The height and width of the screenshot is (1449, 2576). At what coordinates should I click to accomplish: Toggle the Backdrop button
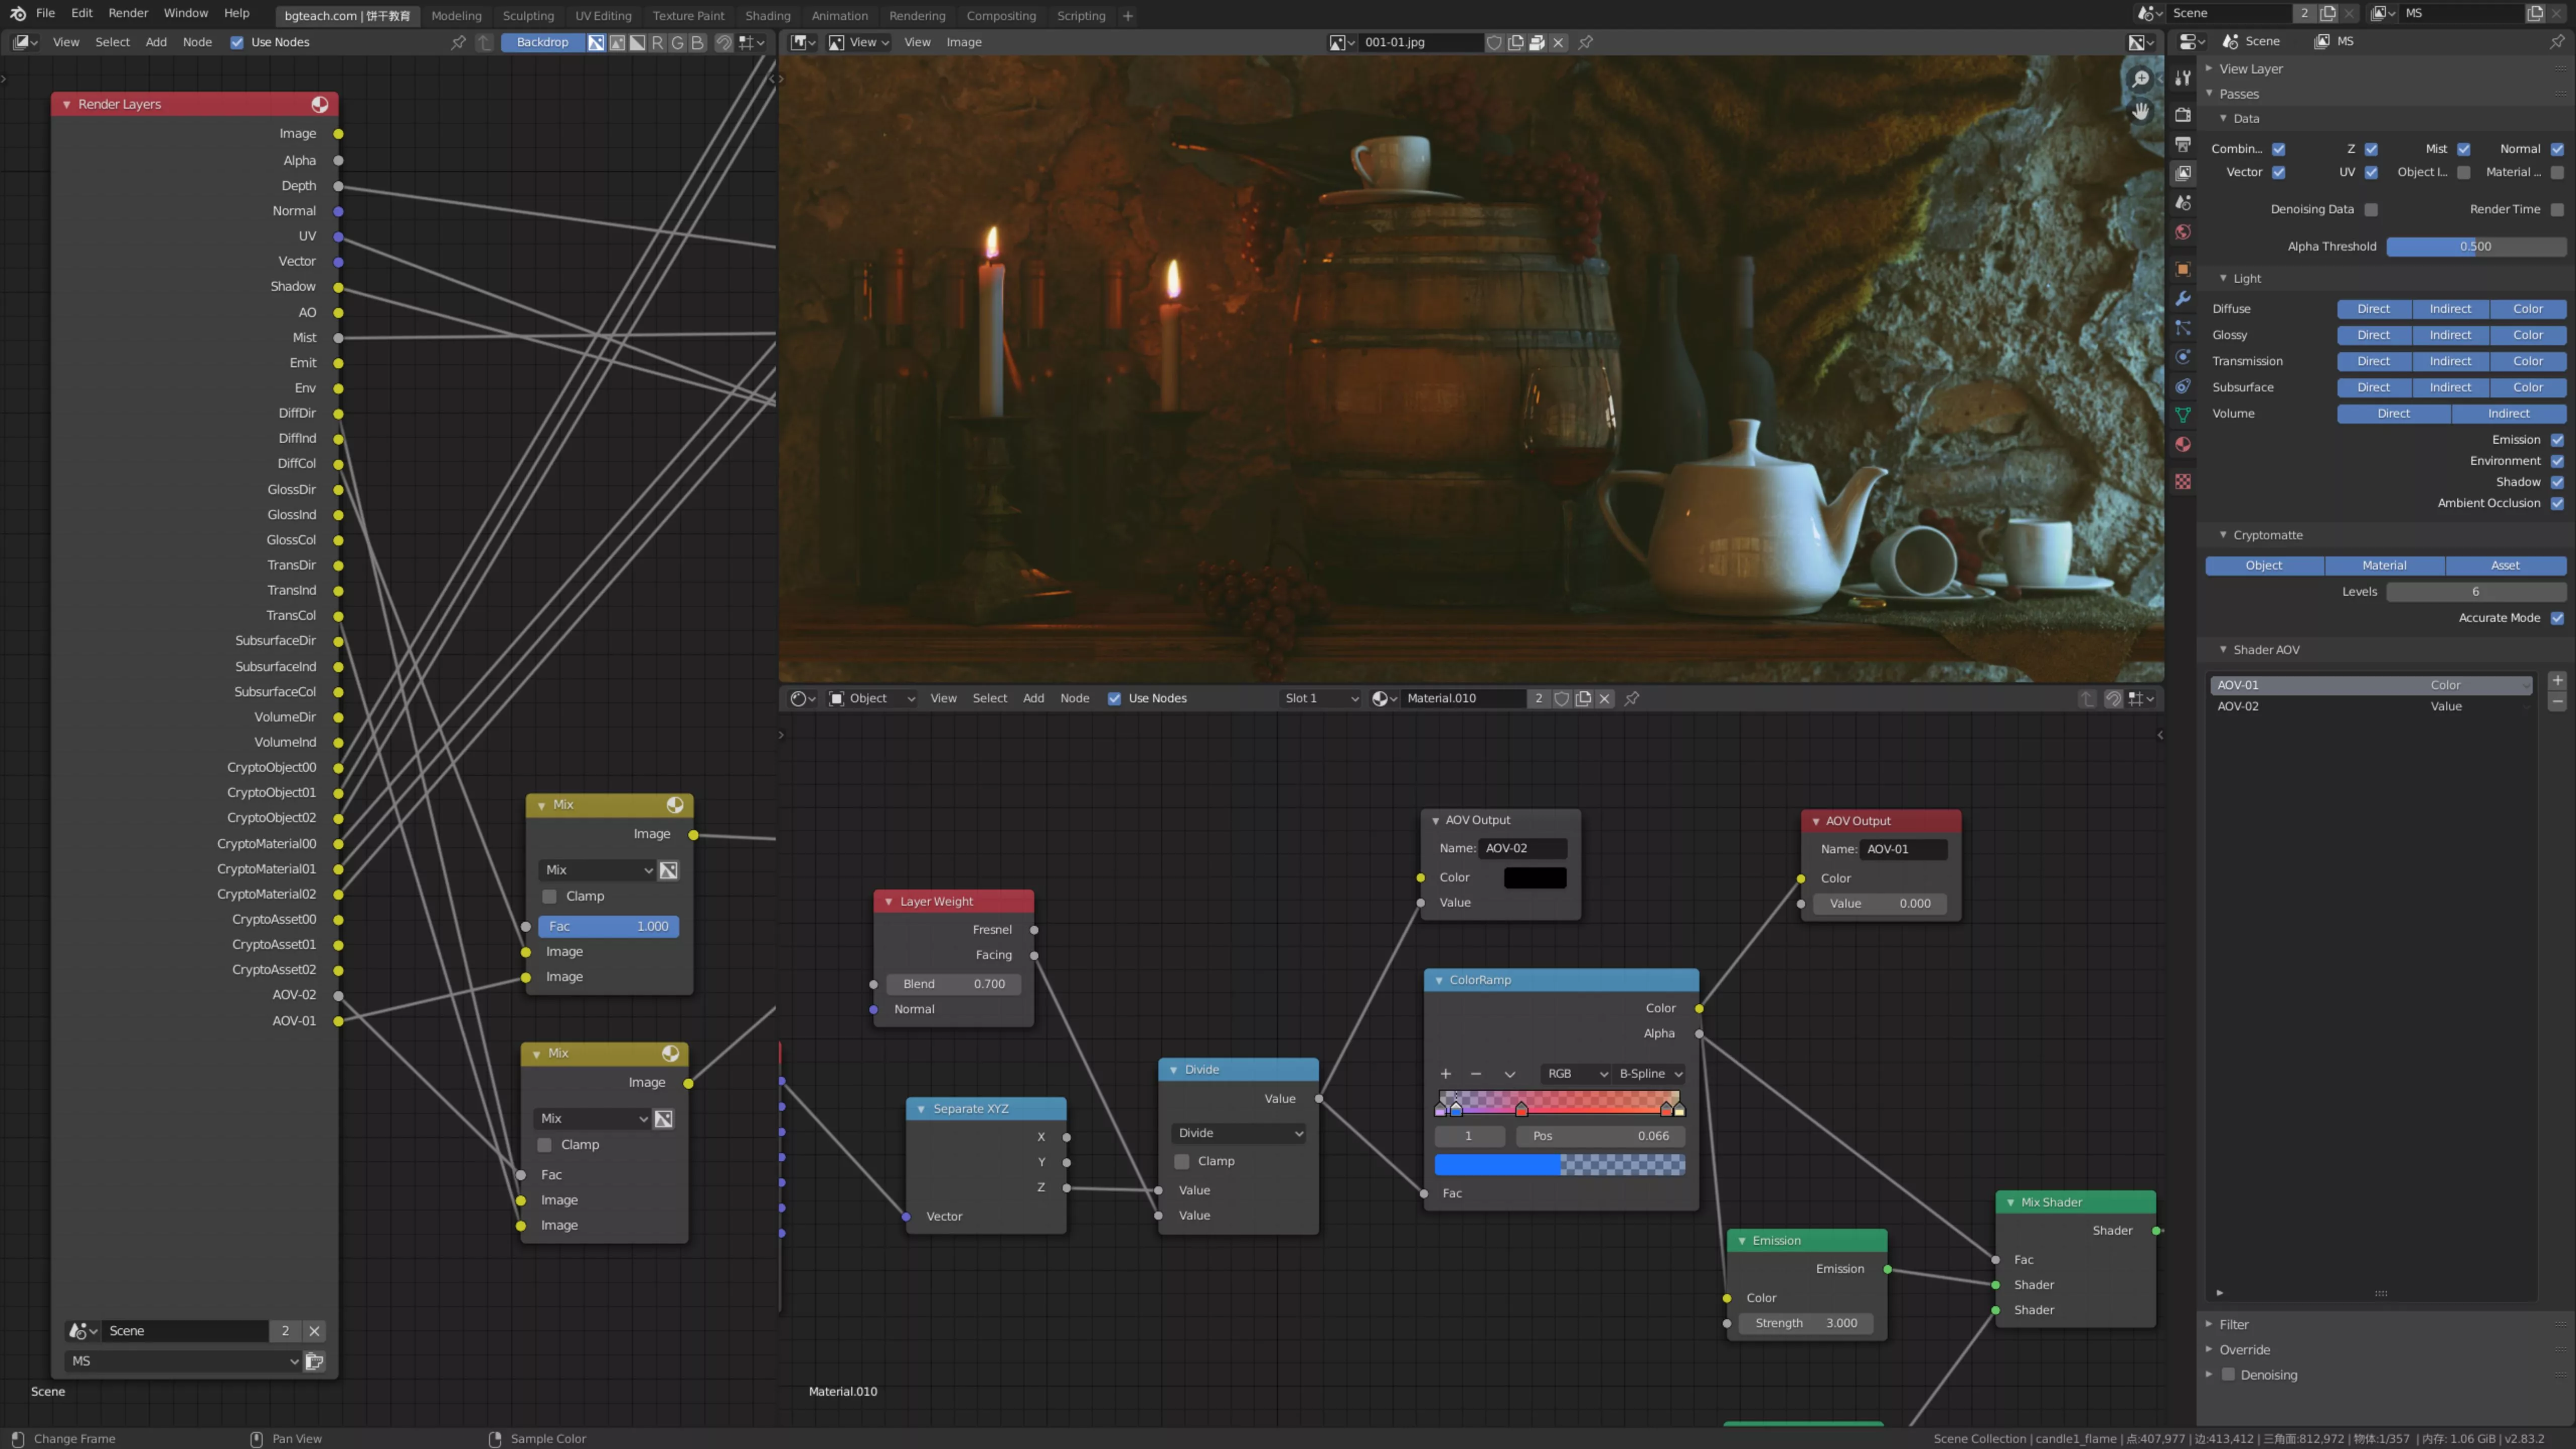[x=542, y=42]
